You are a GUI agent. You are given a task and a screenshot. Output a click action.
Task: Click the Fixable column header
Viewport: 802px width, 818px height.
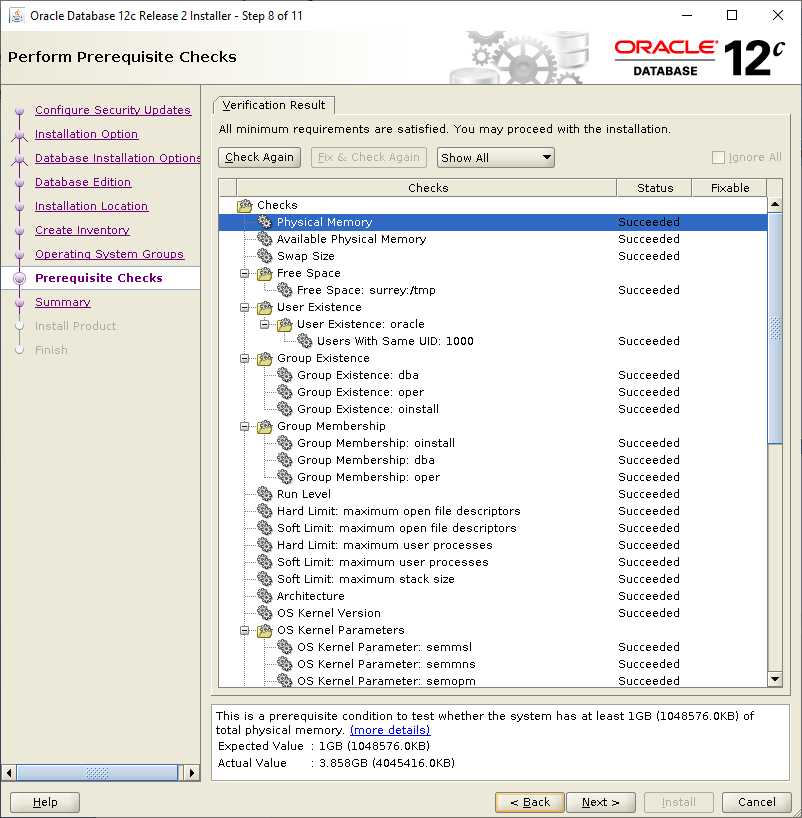(729, 188)
